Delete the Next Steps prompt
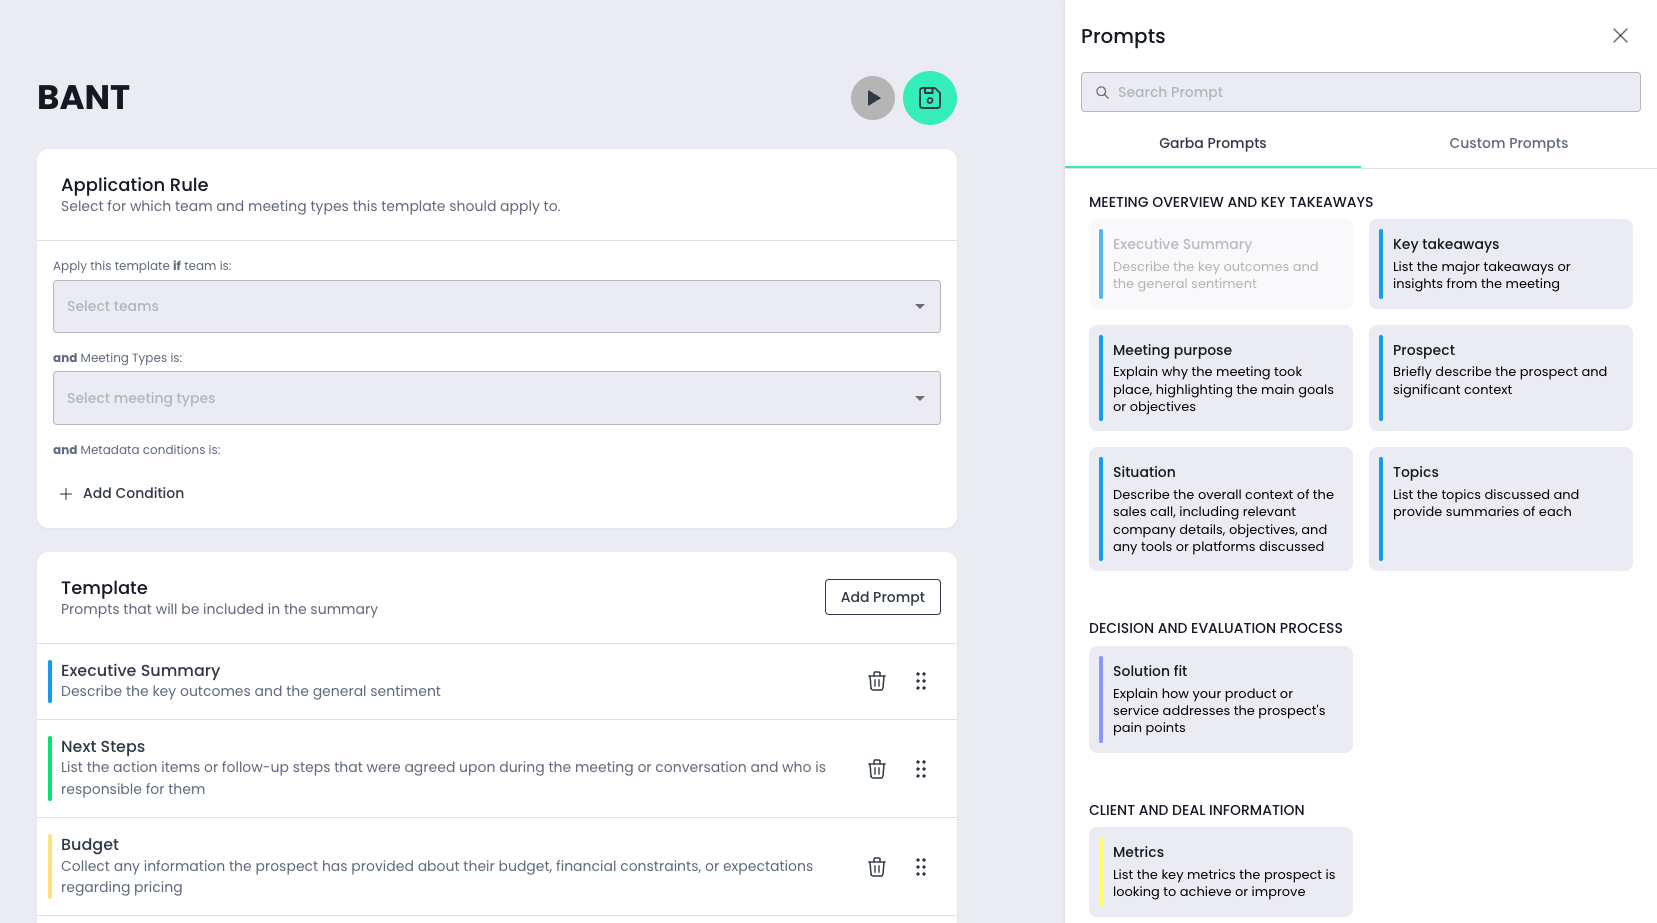The width and height of the screenshot is (1657, 923). (x=876, y=769)
